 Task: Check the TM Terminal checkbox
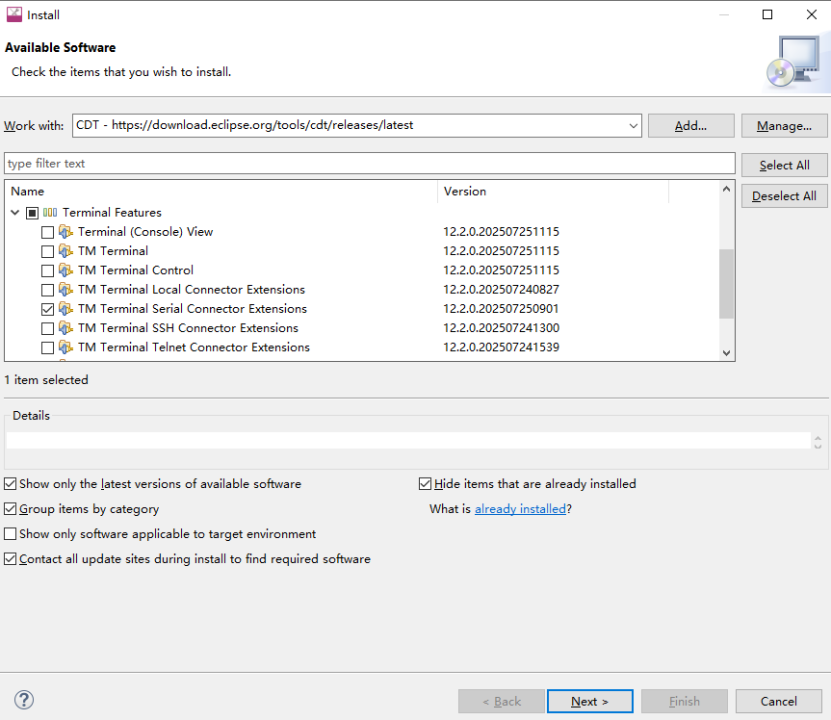pyautogui.click(x=48, y=251)
